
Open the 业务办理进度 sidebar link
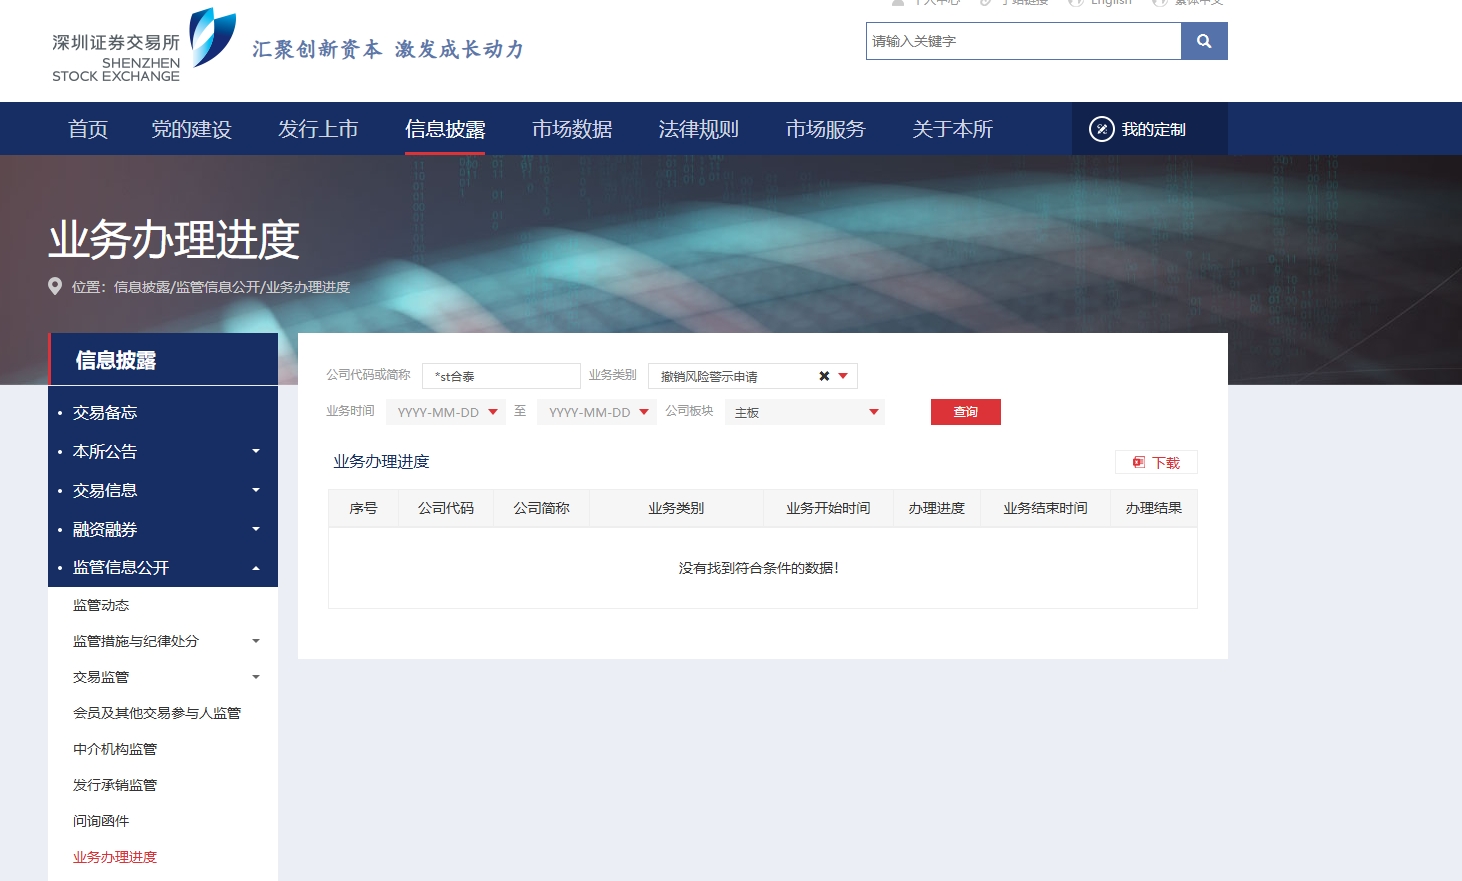pos(115,857)
